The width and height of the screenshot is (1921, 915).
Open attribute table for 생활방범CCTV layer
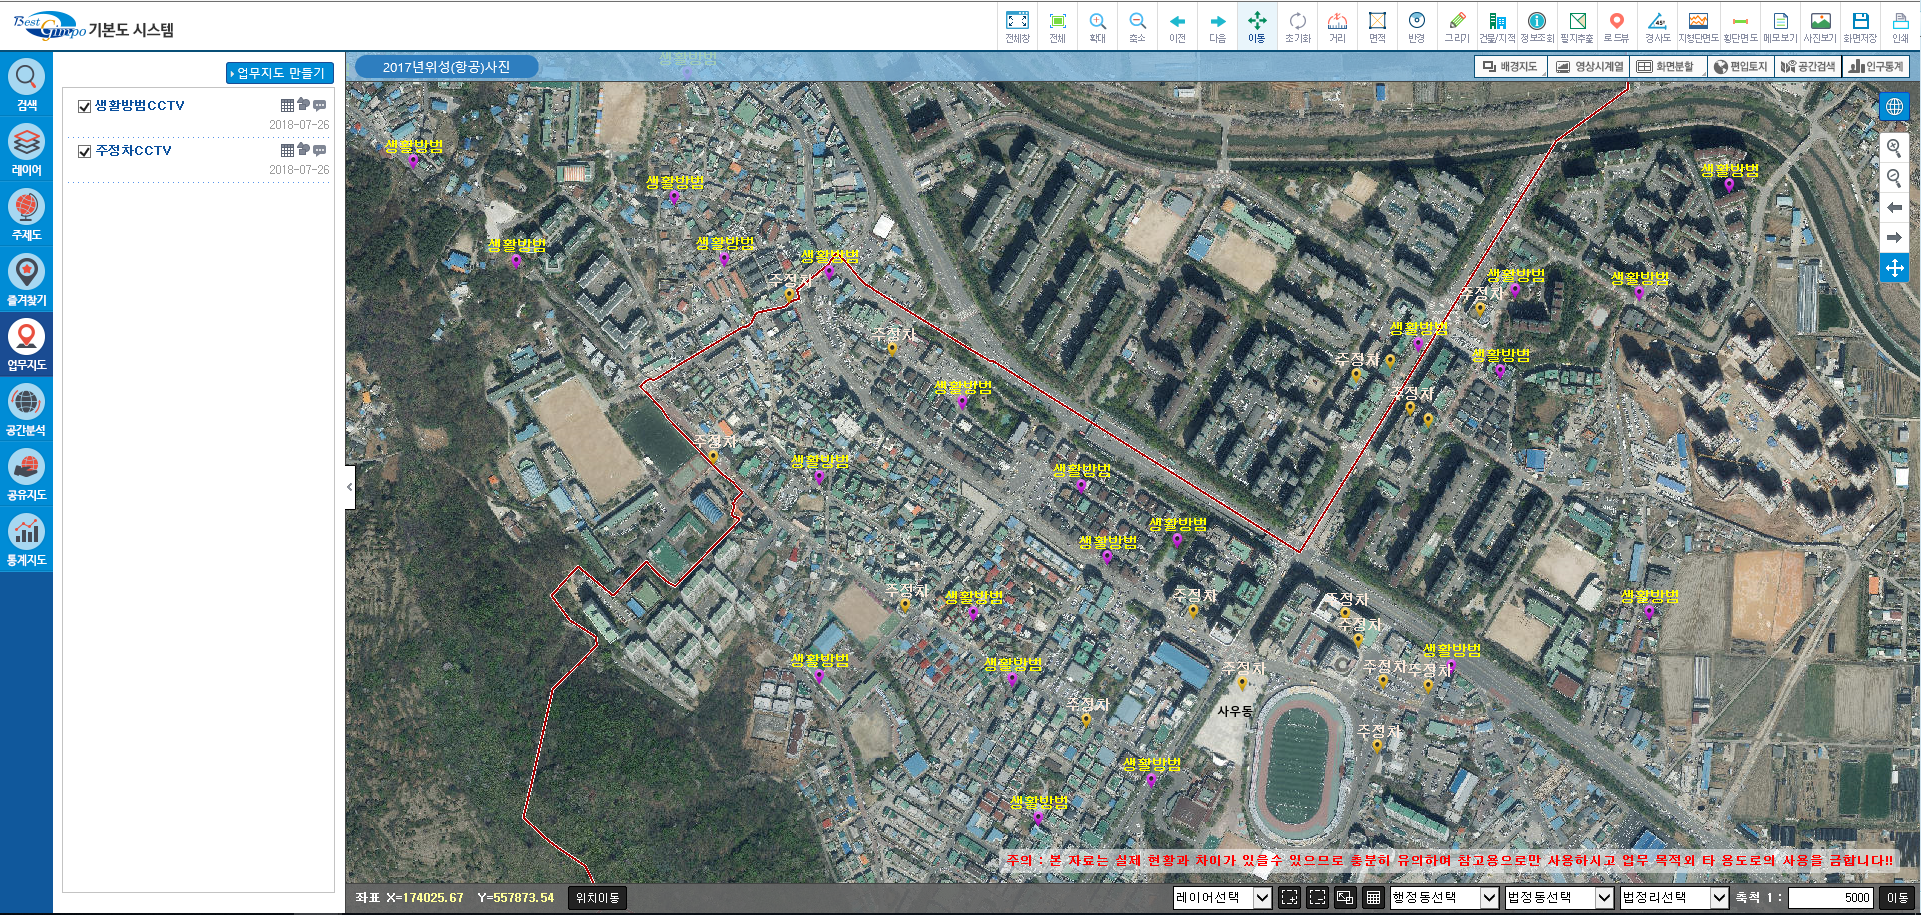tap(287, 105)
